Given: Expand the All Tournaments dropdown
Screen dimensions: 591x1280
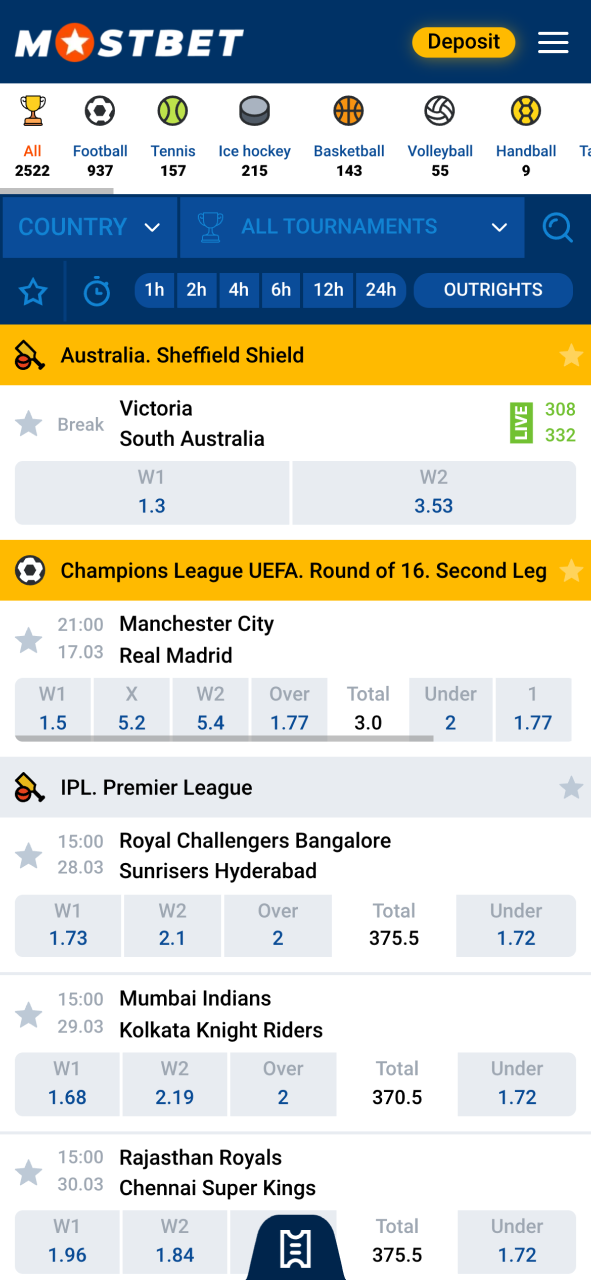Looking at the screenshot, I should coord(352,227).
